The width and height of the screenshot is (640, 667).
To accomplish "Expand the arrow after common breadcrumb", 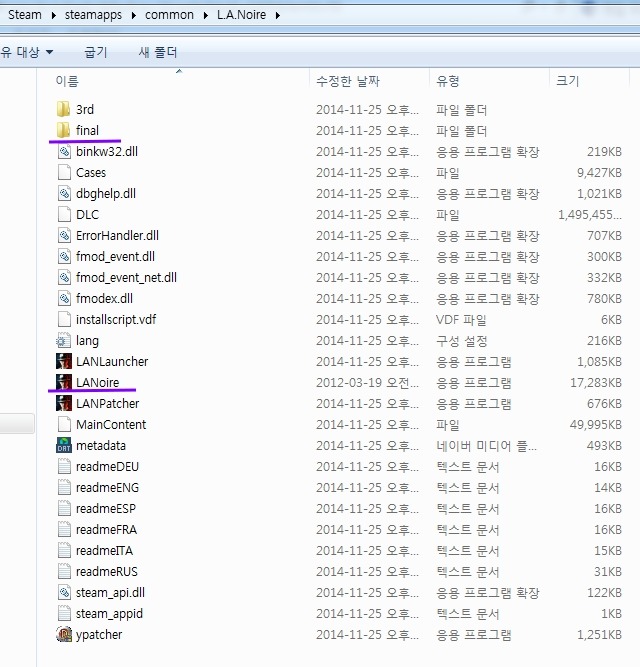I will (x=205, y=15).
